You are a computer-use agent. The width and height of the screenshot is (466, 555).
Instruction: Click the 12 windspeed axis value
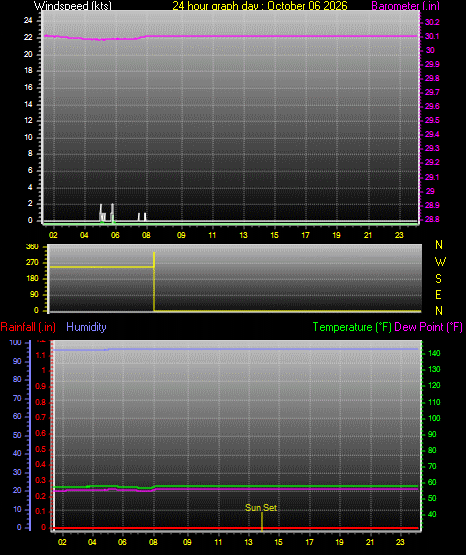pyautogui.click(x=28, y=120)
